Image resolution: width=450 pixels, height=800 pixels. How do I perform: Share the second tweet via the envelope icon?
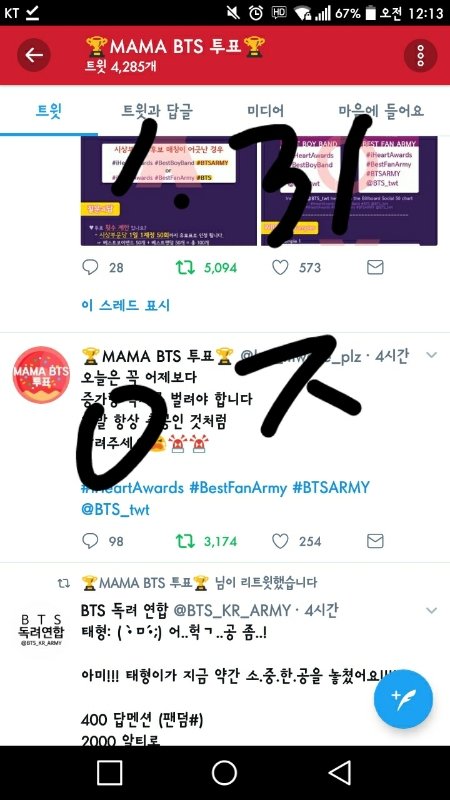376,541
